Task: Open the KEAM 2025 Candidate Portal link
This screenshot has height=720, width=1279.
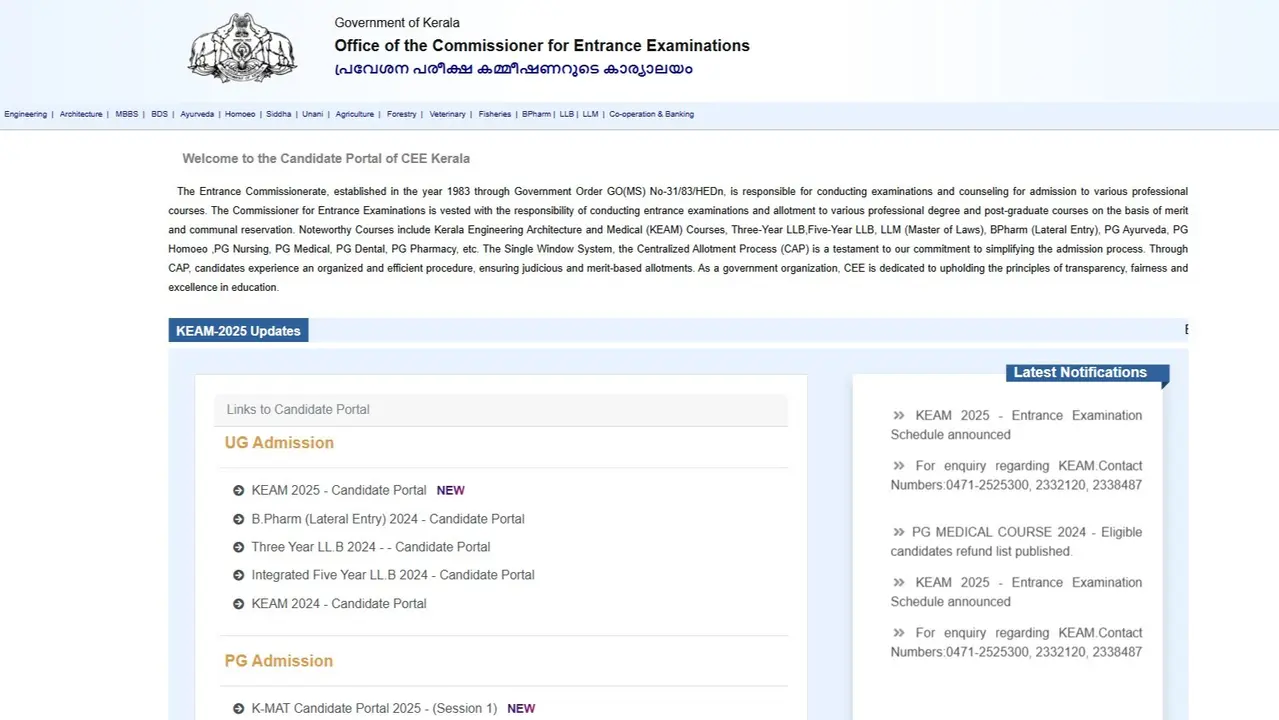Action: [338, 490]
